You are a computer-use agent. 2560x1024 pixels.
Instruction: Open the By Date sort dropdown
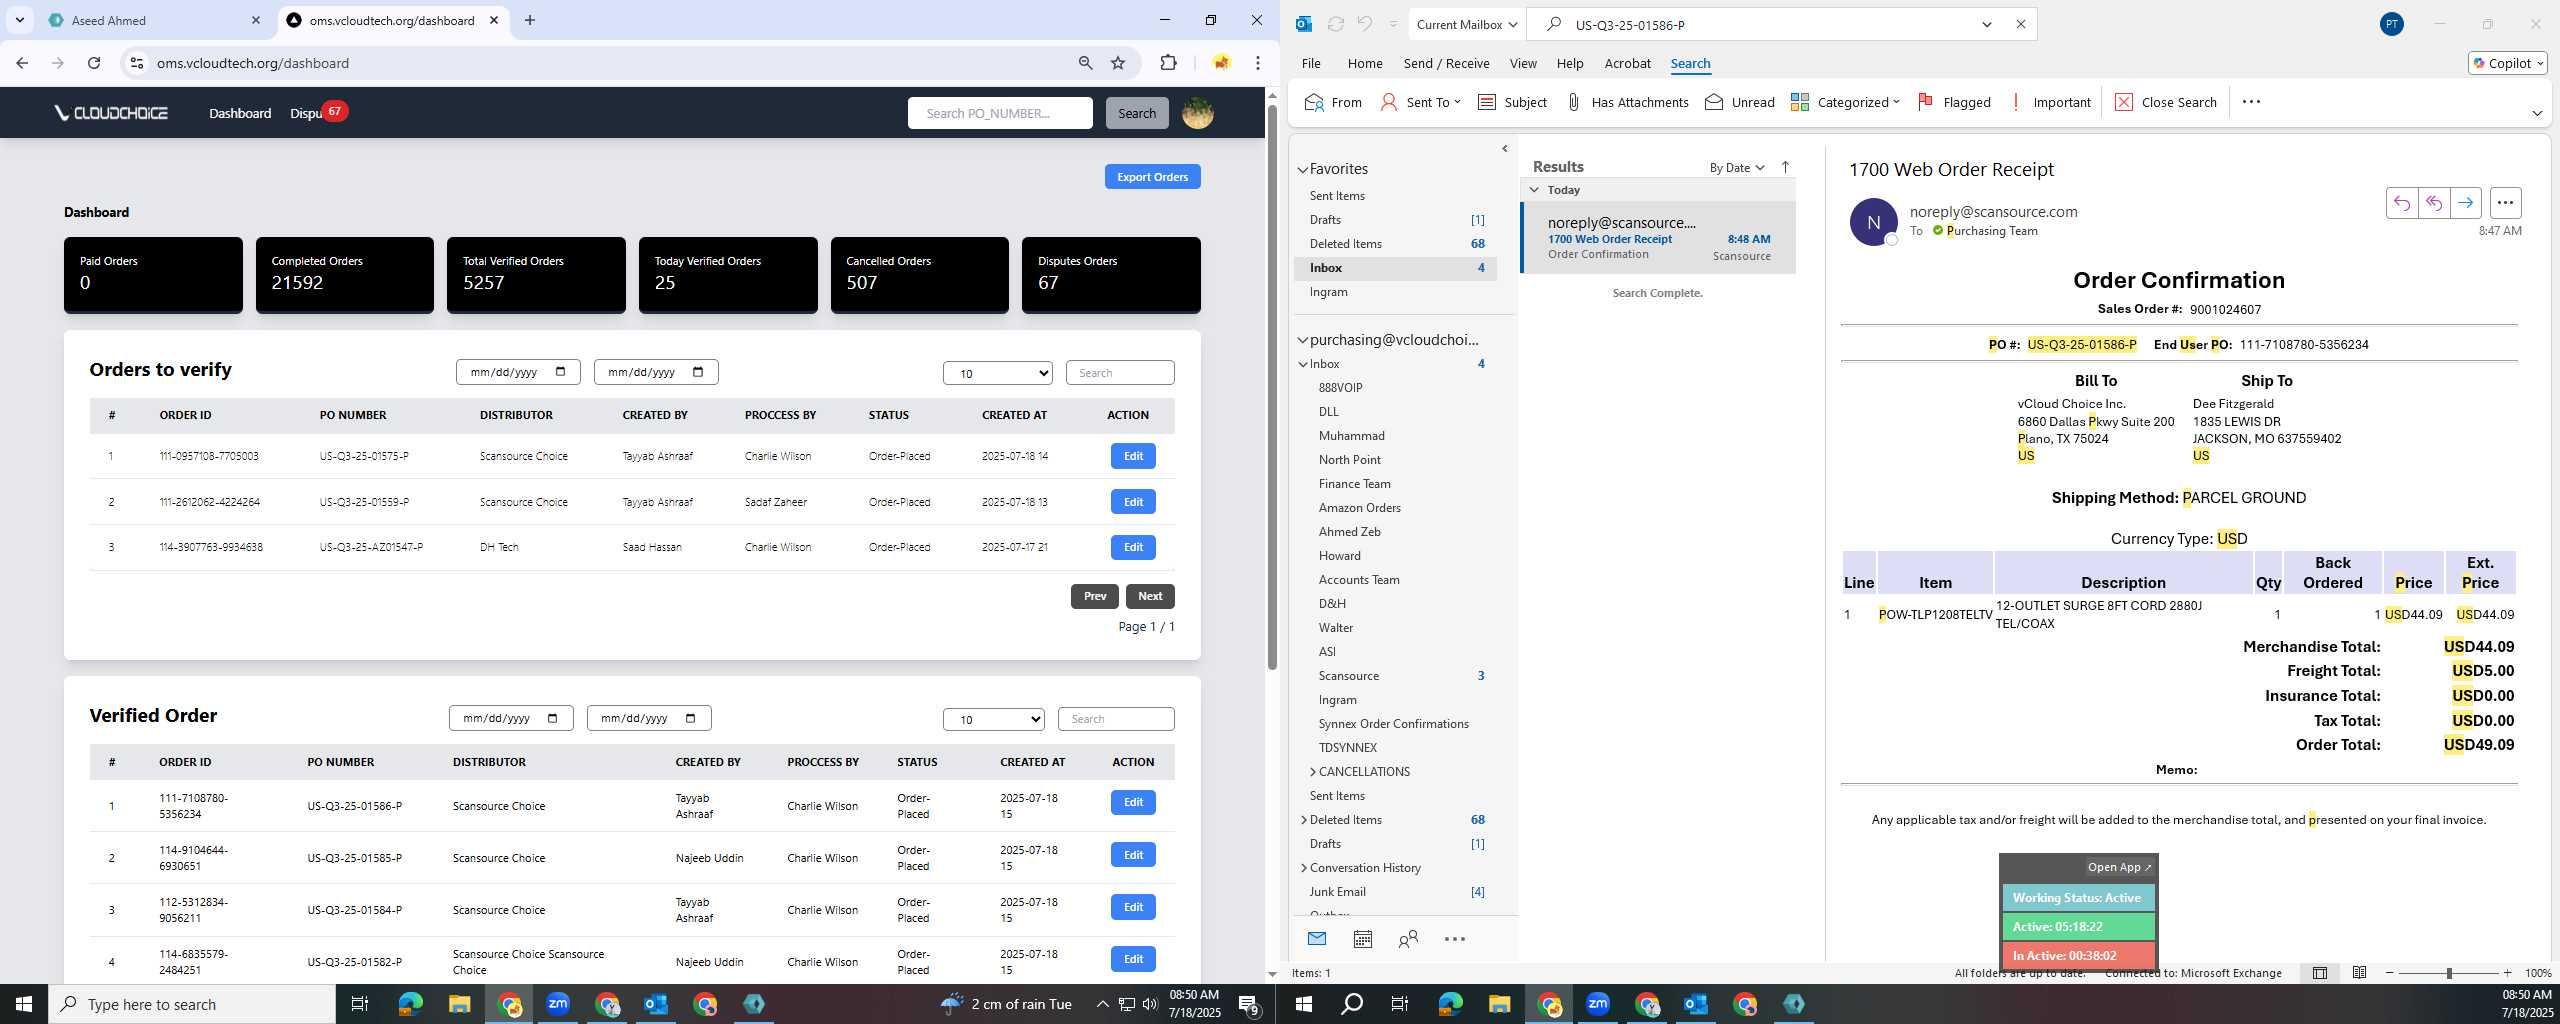click(x=1737, y=167)
